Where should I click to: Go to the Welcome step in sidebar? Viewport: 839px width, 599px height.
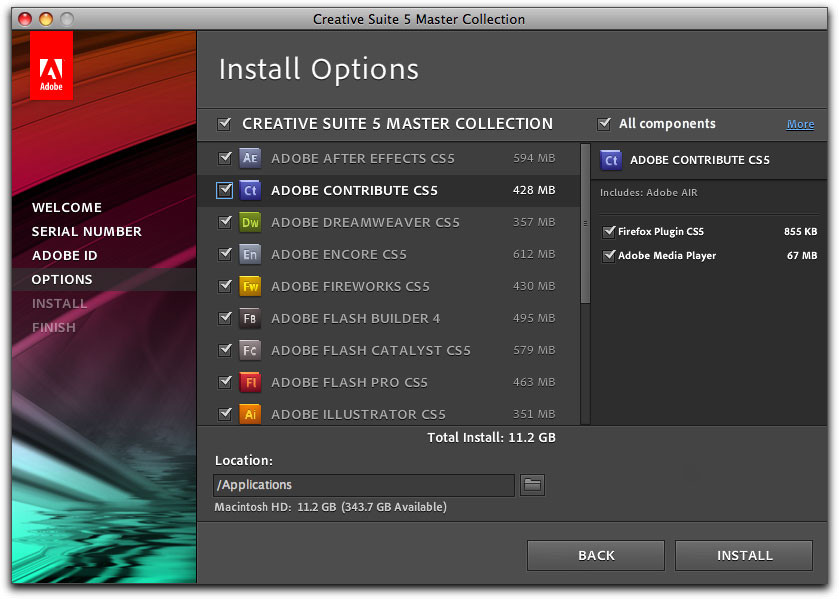66,208
